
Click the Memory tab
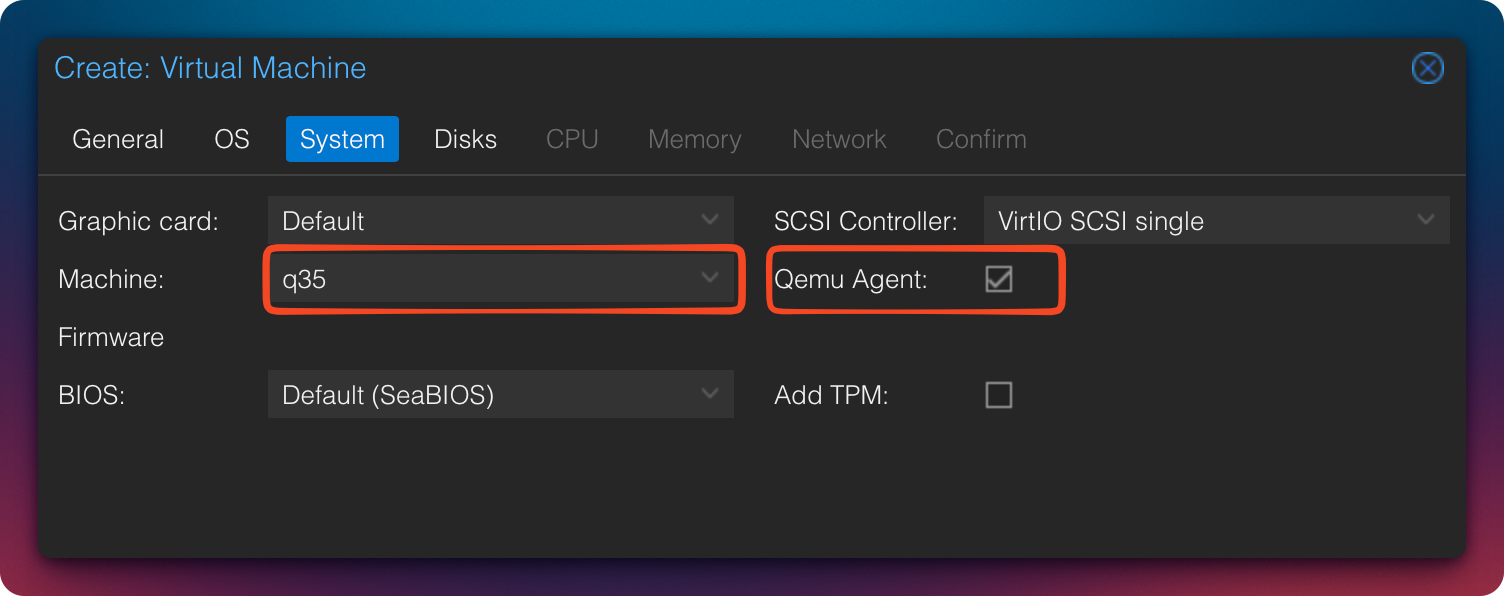click(x=694, y=139)
